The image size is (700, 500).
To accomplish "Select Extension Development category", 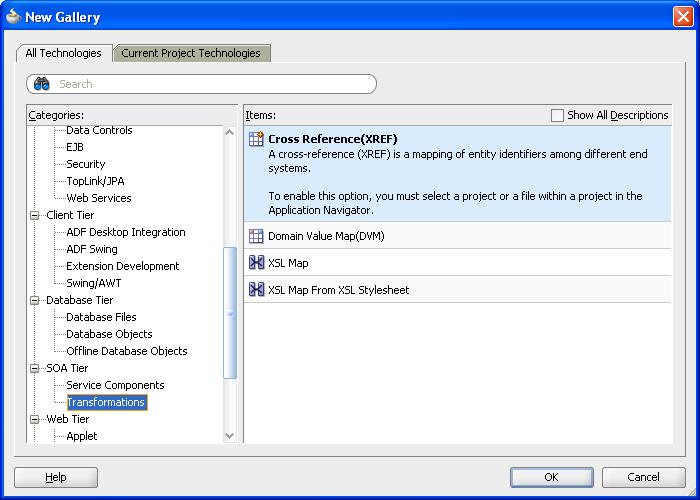I will (x=122, y=266).
